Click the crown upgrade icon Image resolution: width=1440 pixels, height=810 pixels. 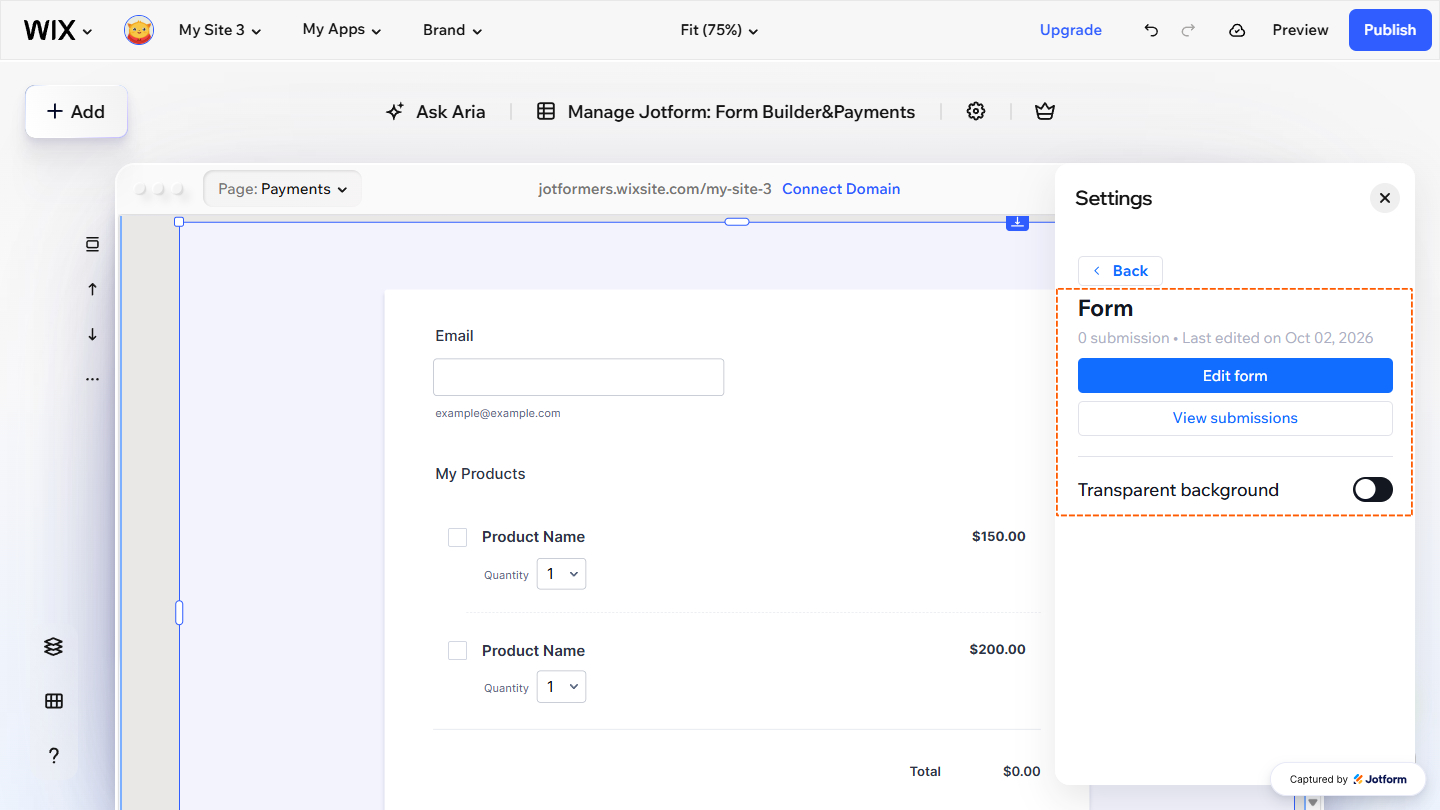[x=1045, y=111]
